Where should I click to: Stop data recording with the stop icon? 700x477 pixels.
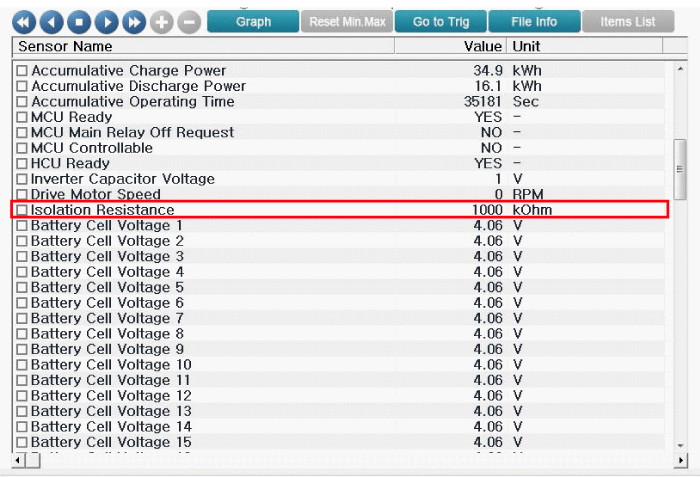pyautogui.click(x=79, y=22)
